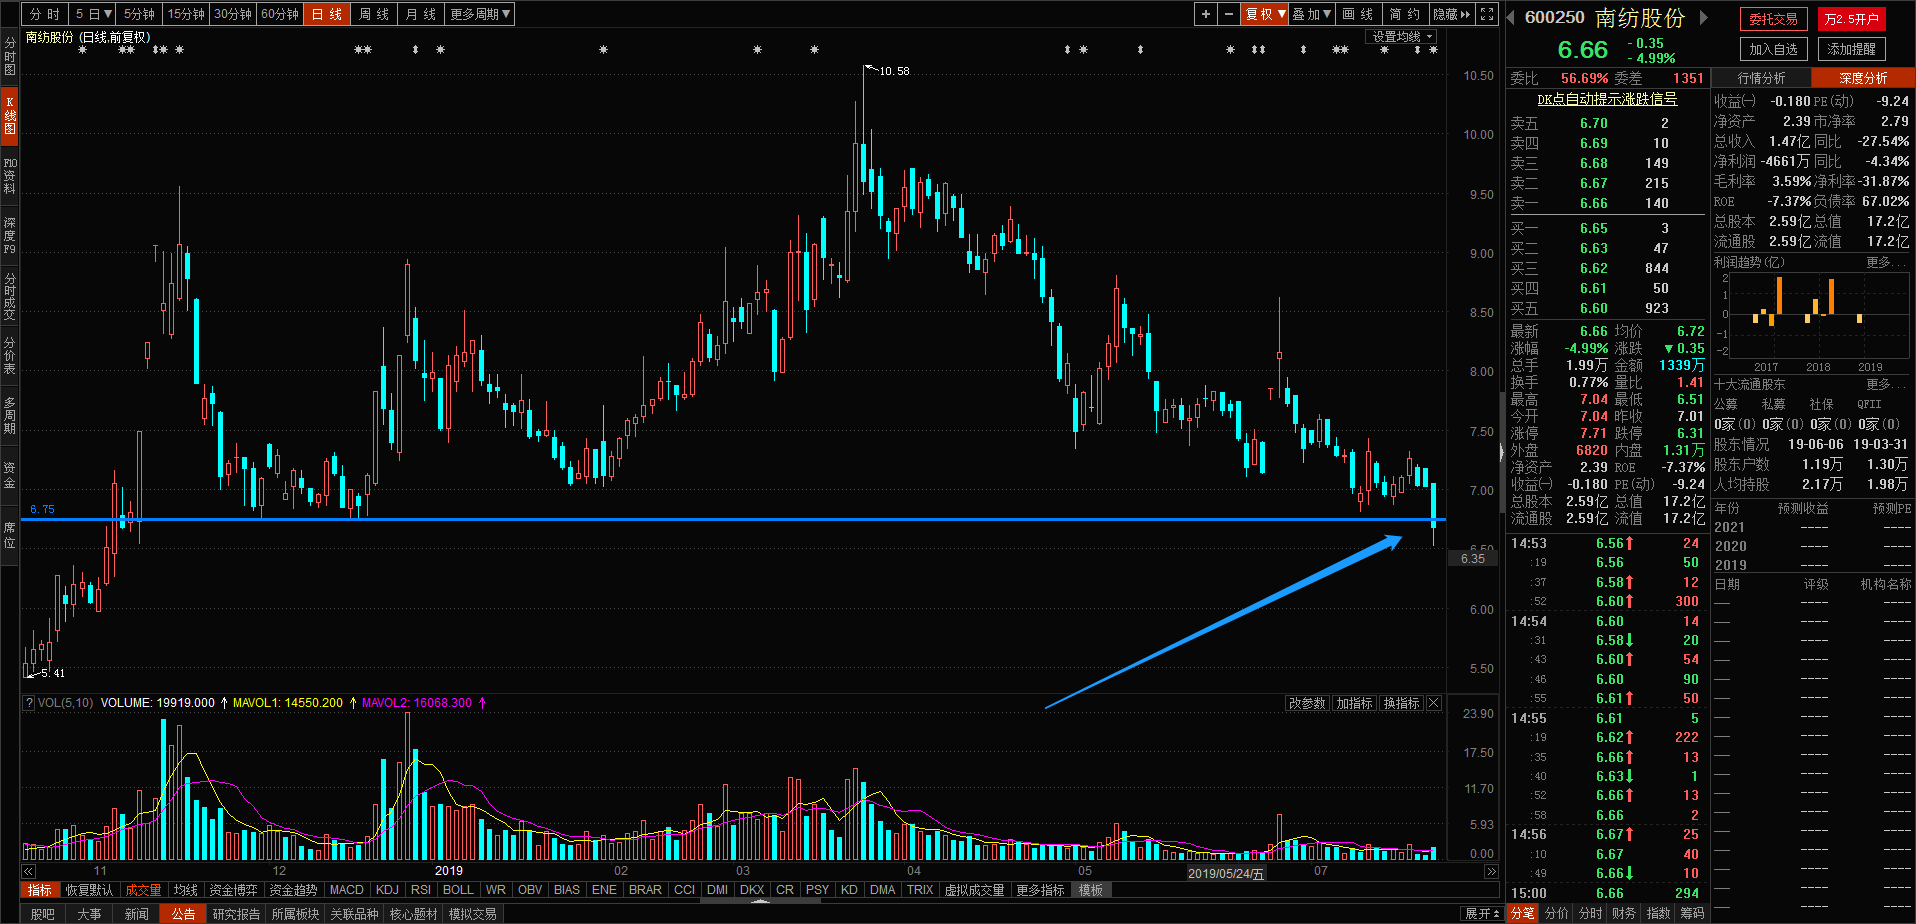Zoom out chart with minus button
The image size is (1916, 924).
(x=1229, y=14)
